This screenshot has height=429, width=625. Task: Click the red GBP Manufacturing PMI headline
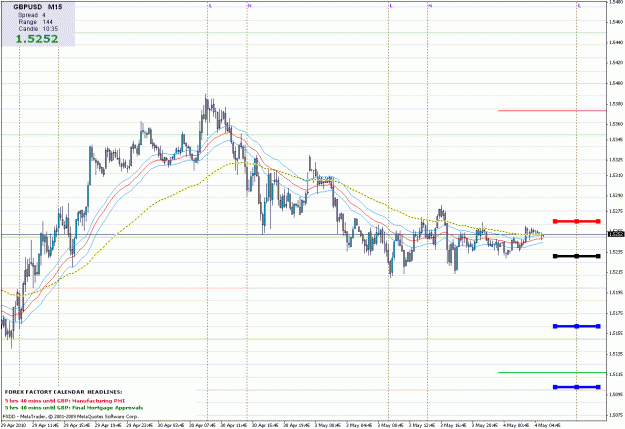click(65, 400)
